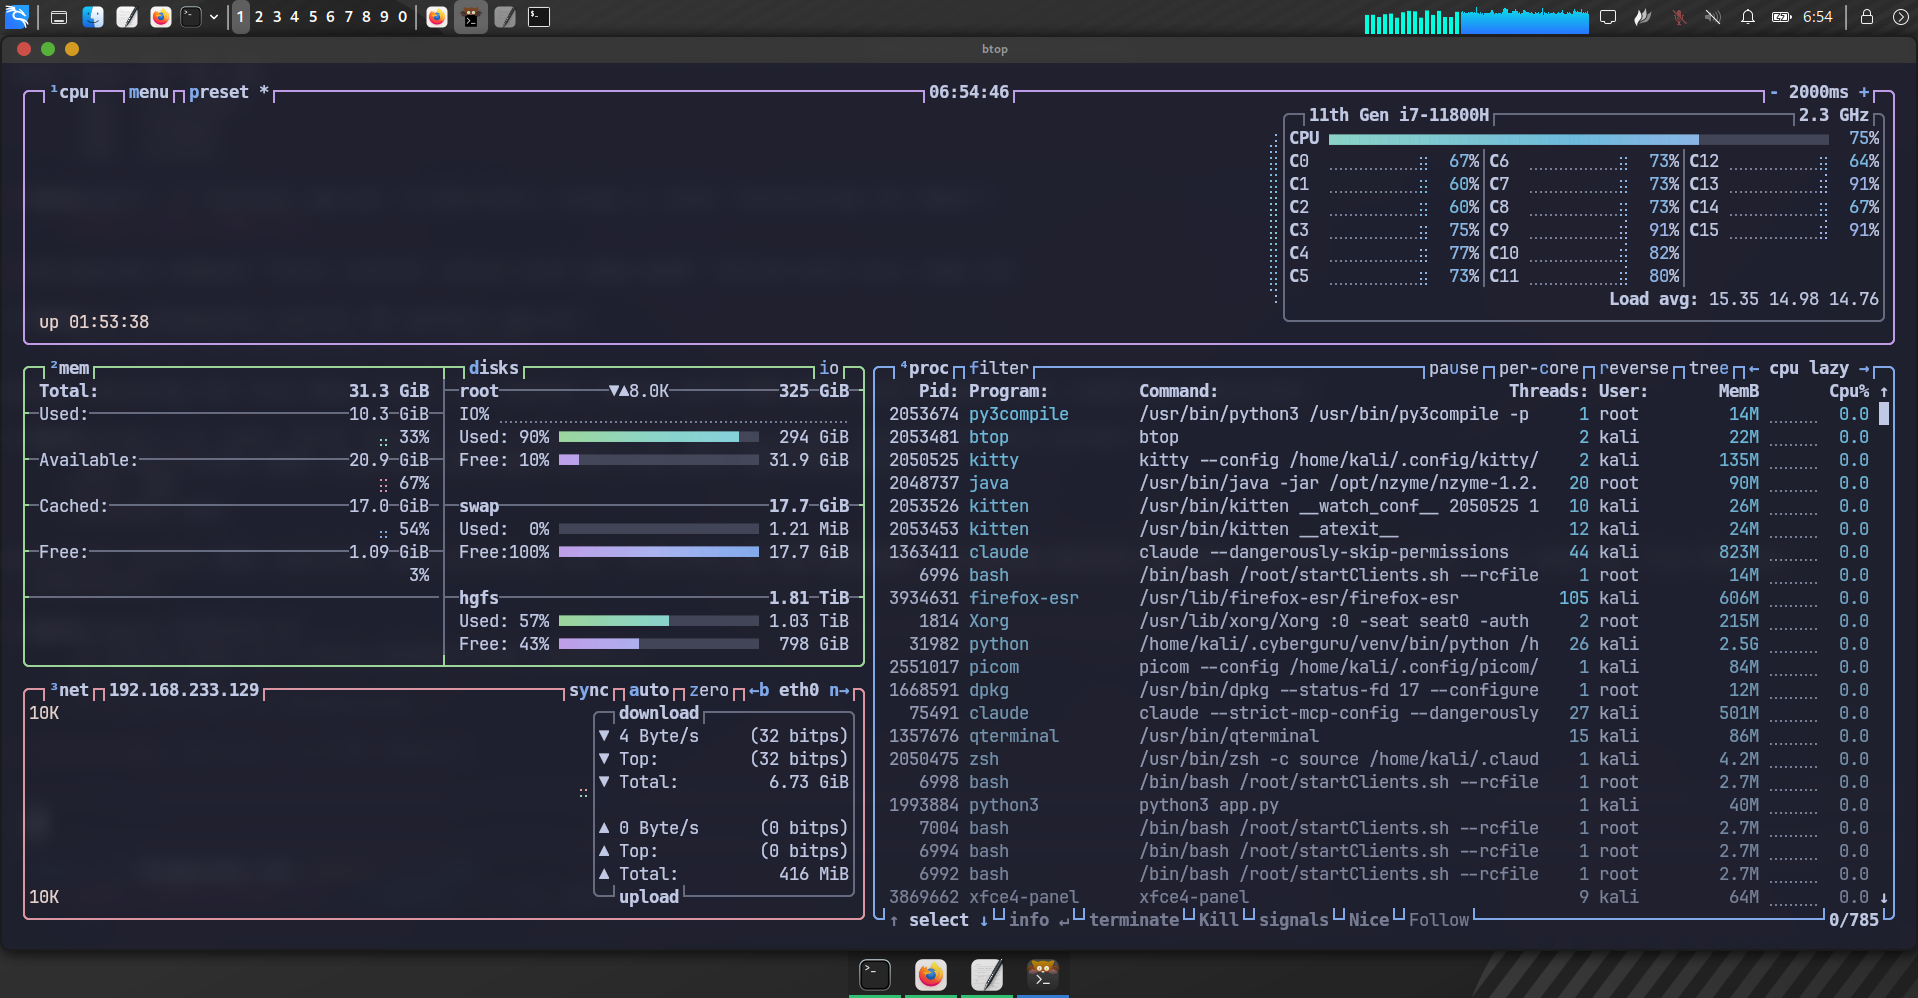
Task: Decrease update interval with minus beside 2000ms
Action: [1774, 92]
